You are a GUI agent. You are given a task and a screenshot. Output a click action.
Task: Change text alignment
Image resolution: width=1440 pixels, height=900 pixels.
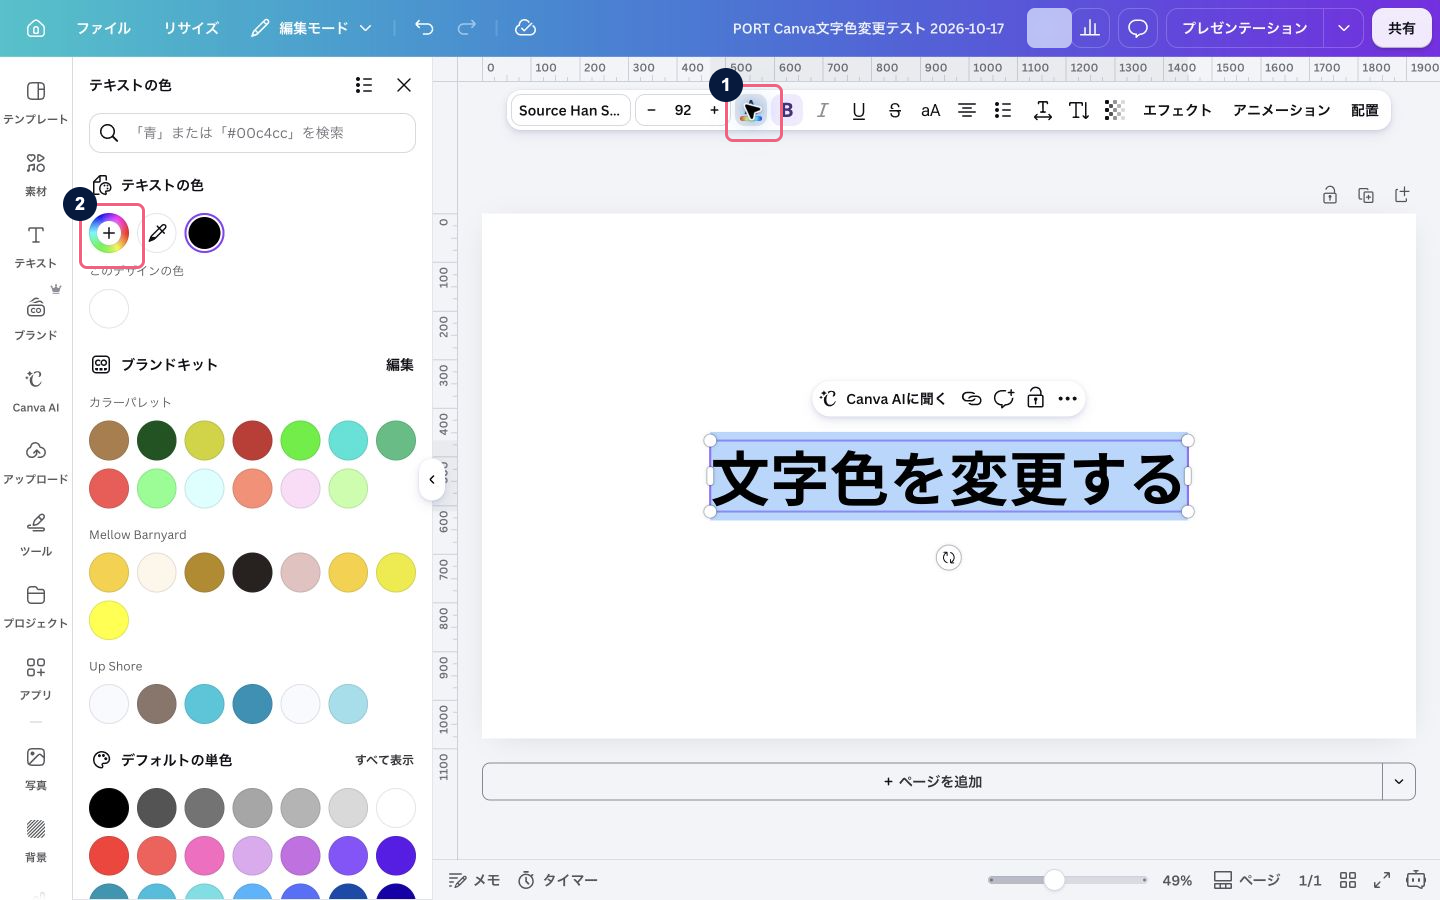(967, 110)
